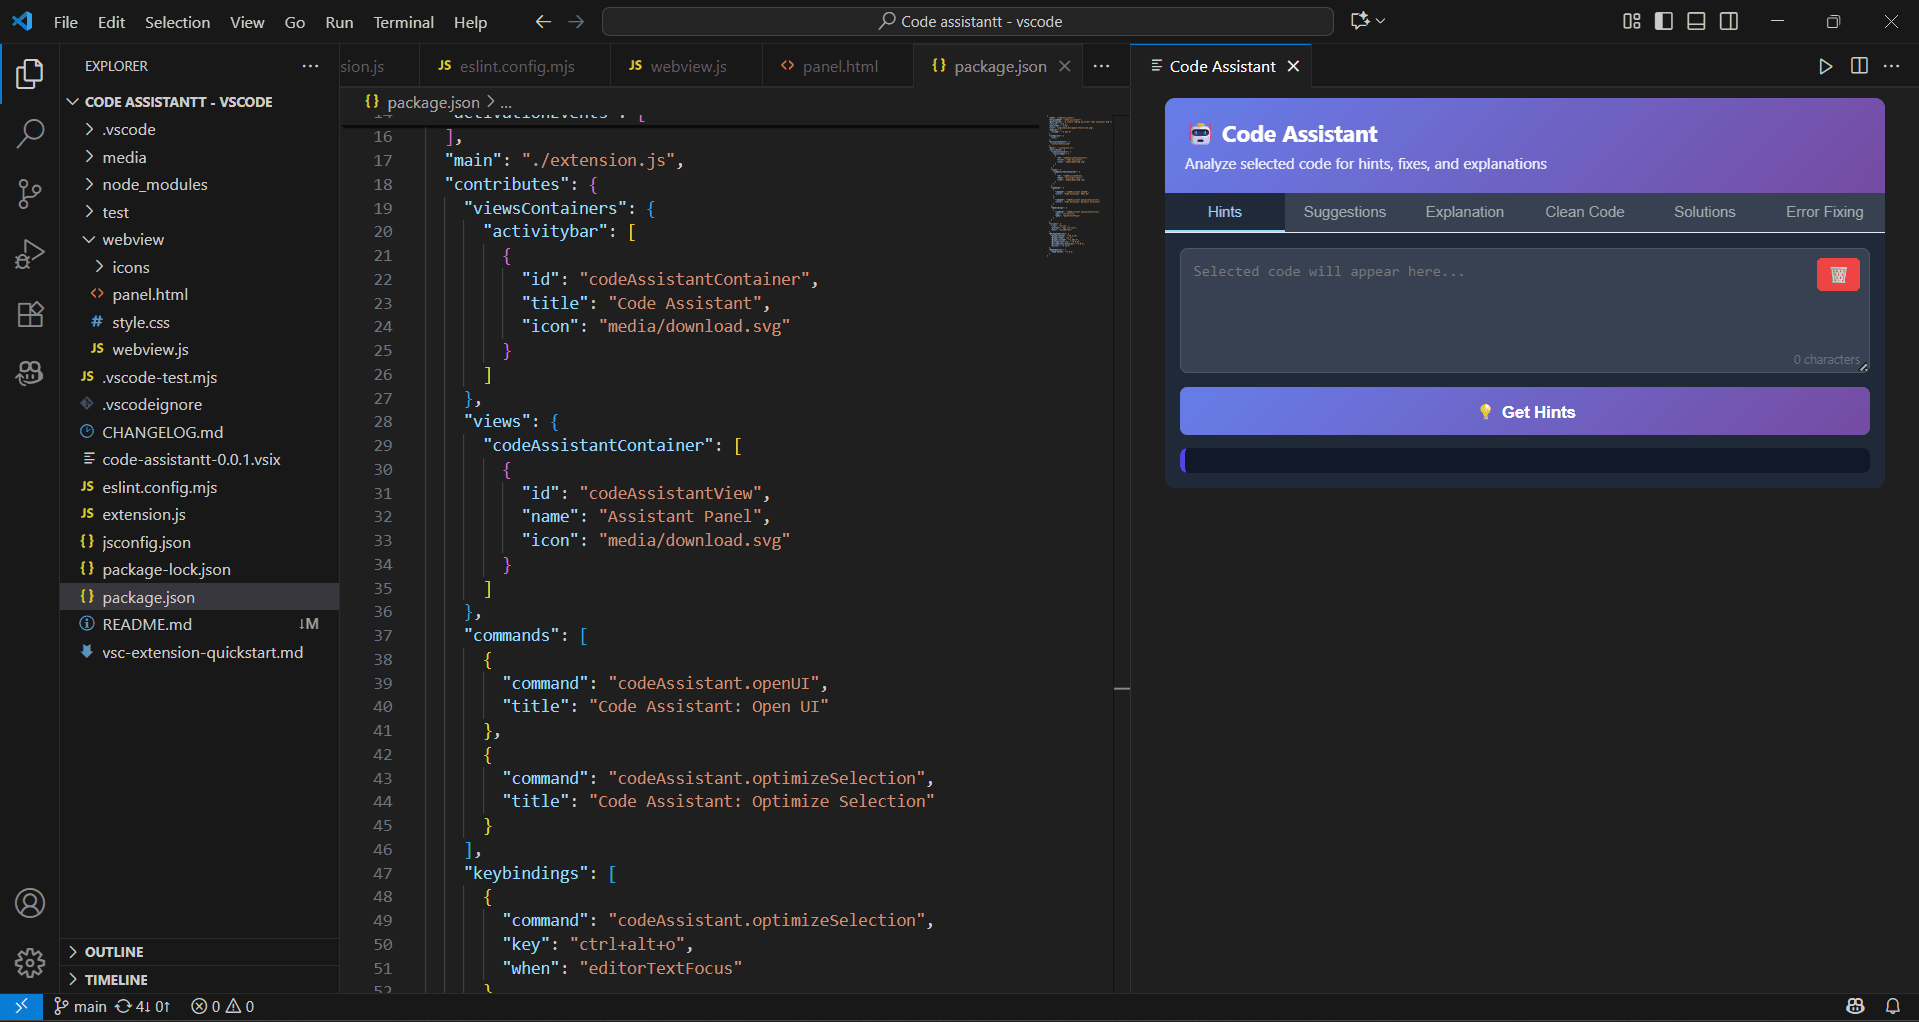Toggle bottom panel visibility
This screenshot has height=1022, width=1919.
(1696, 21)
